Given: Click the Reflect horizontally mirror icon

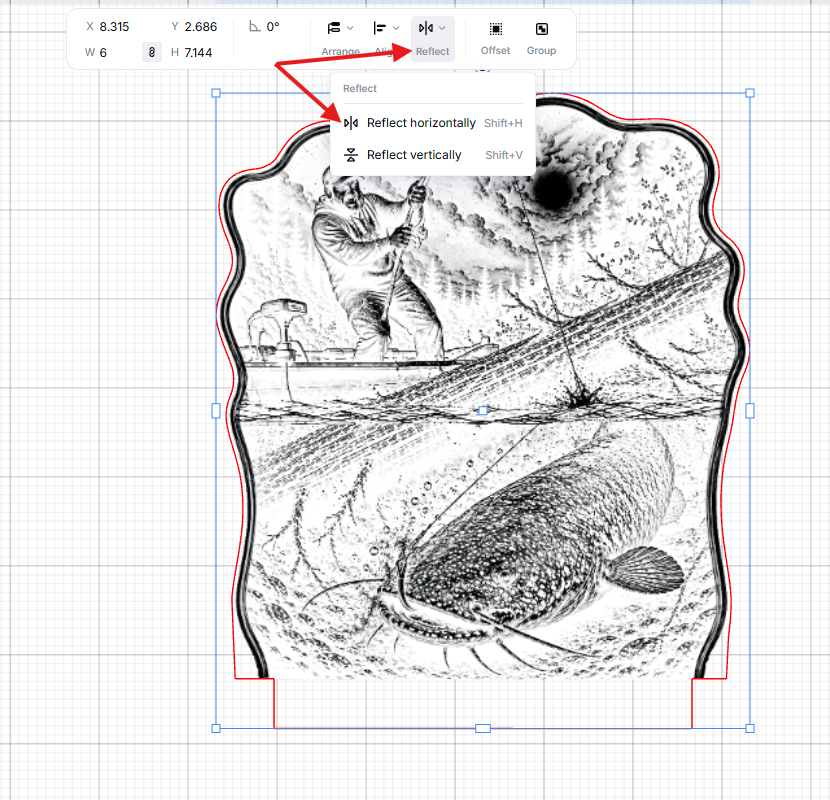Looking at the screenshot, I should (x=350, y=123).
